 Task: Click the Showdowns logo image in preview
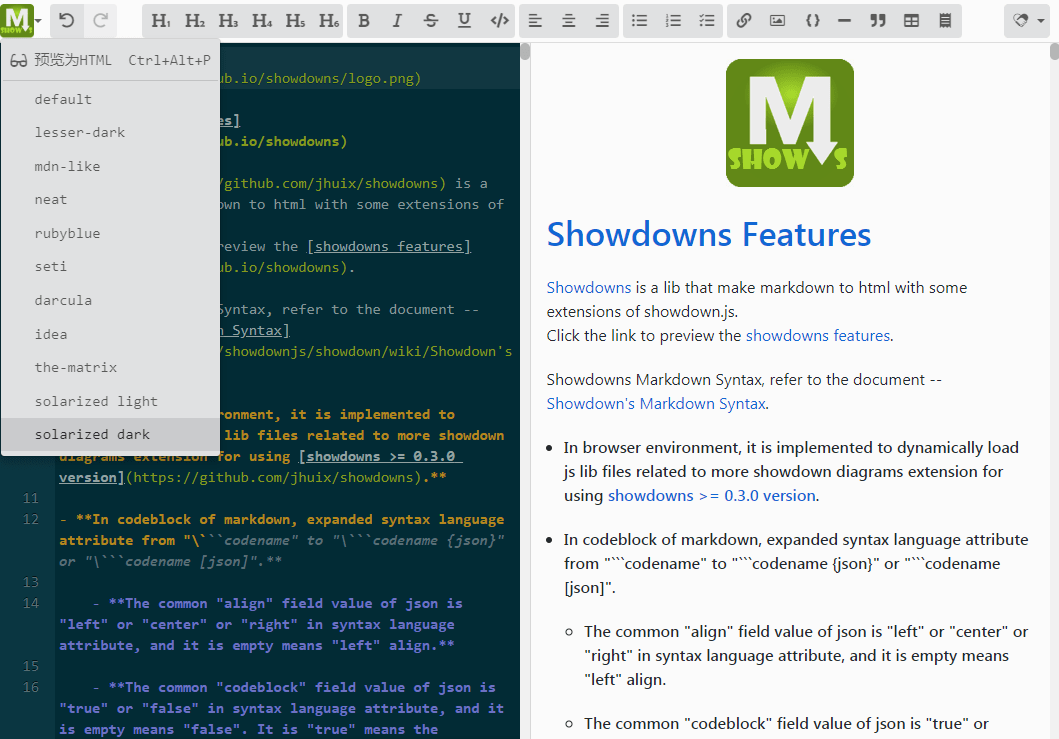[790, 123]
